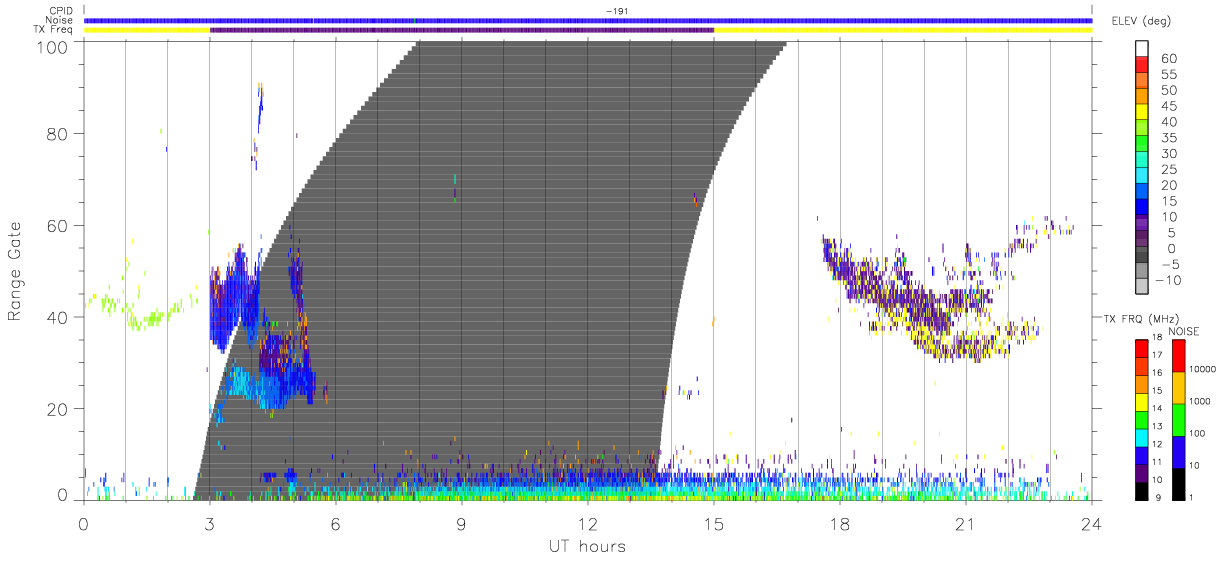Click the "-191" CPID value
This screenshot has height=567, width=1228.
tap(616, 11)
